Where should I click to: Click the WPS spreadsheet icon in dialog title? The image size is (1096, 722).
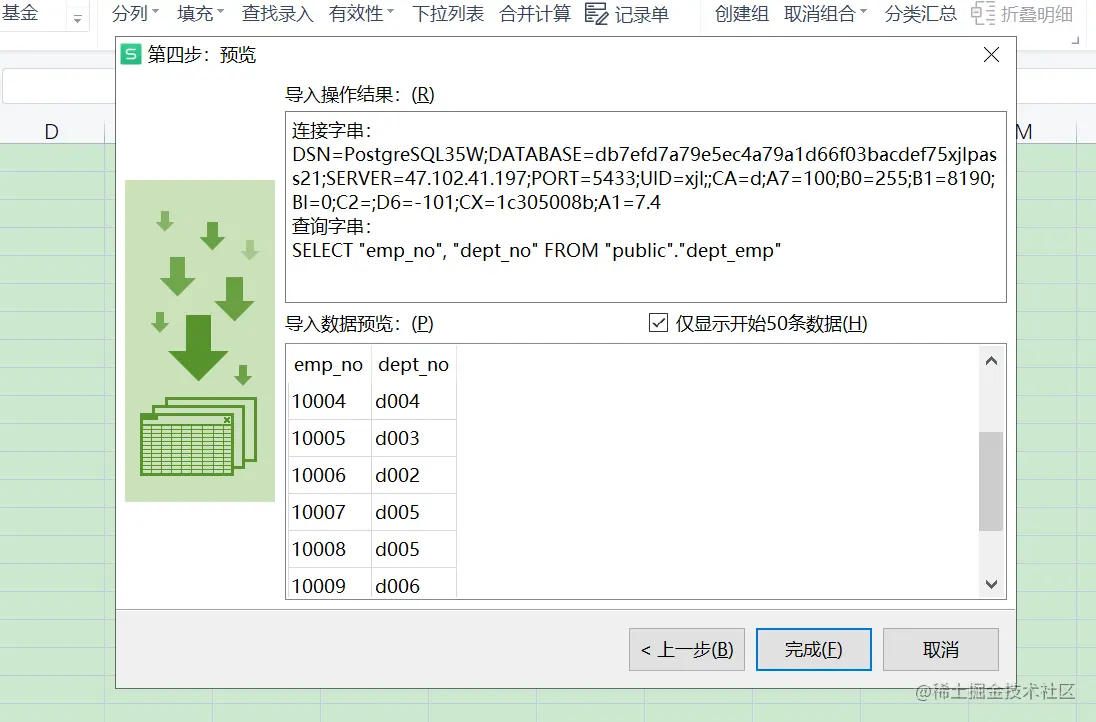pyautogui.click(x=131, y=55)
